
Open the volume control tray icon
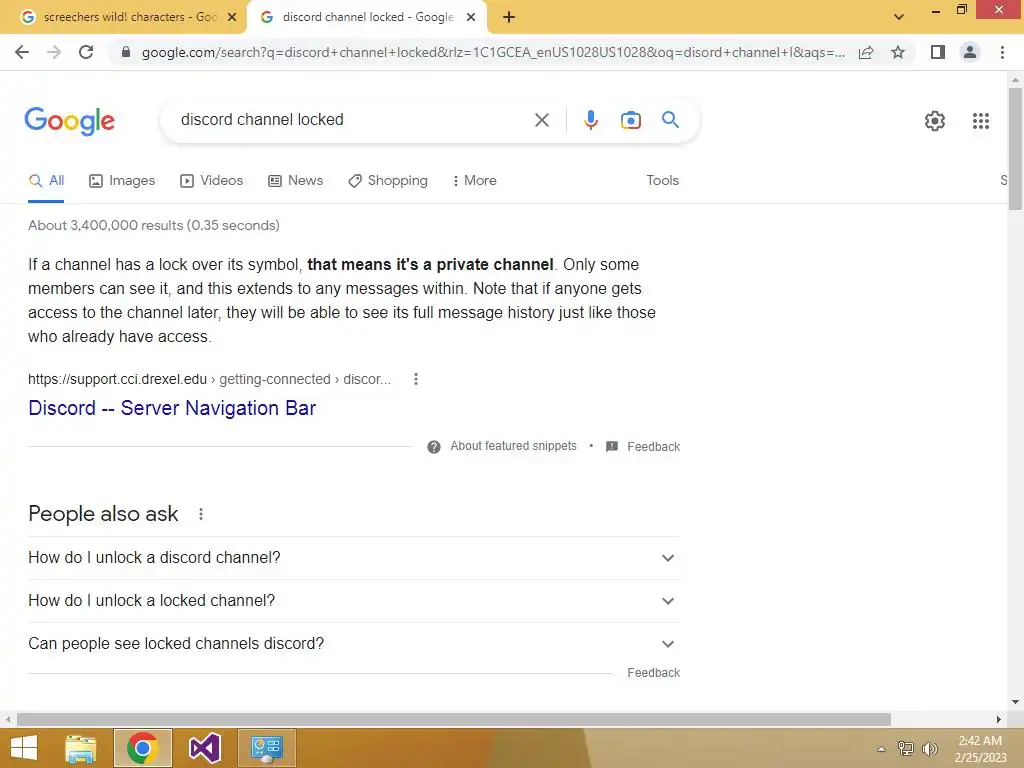tap(929, 749)
